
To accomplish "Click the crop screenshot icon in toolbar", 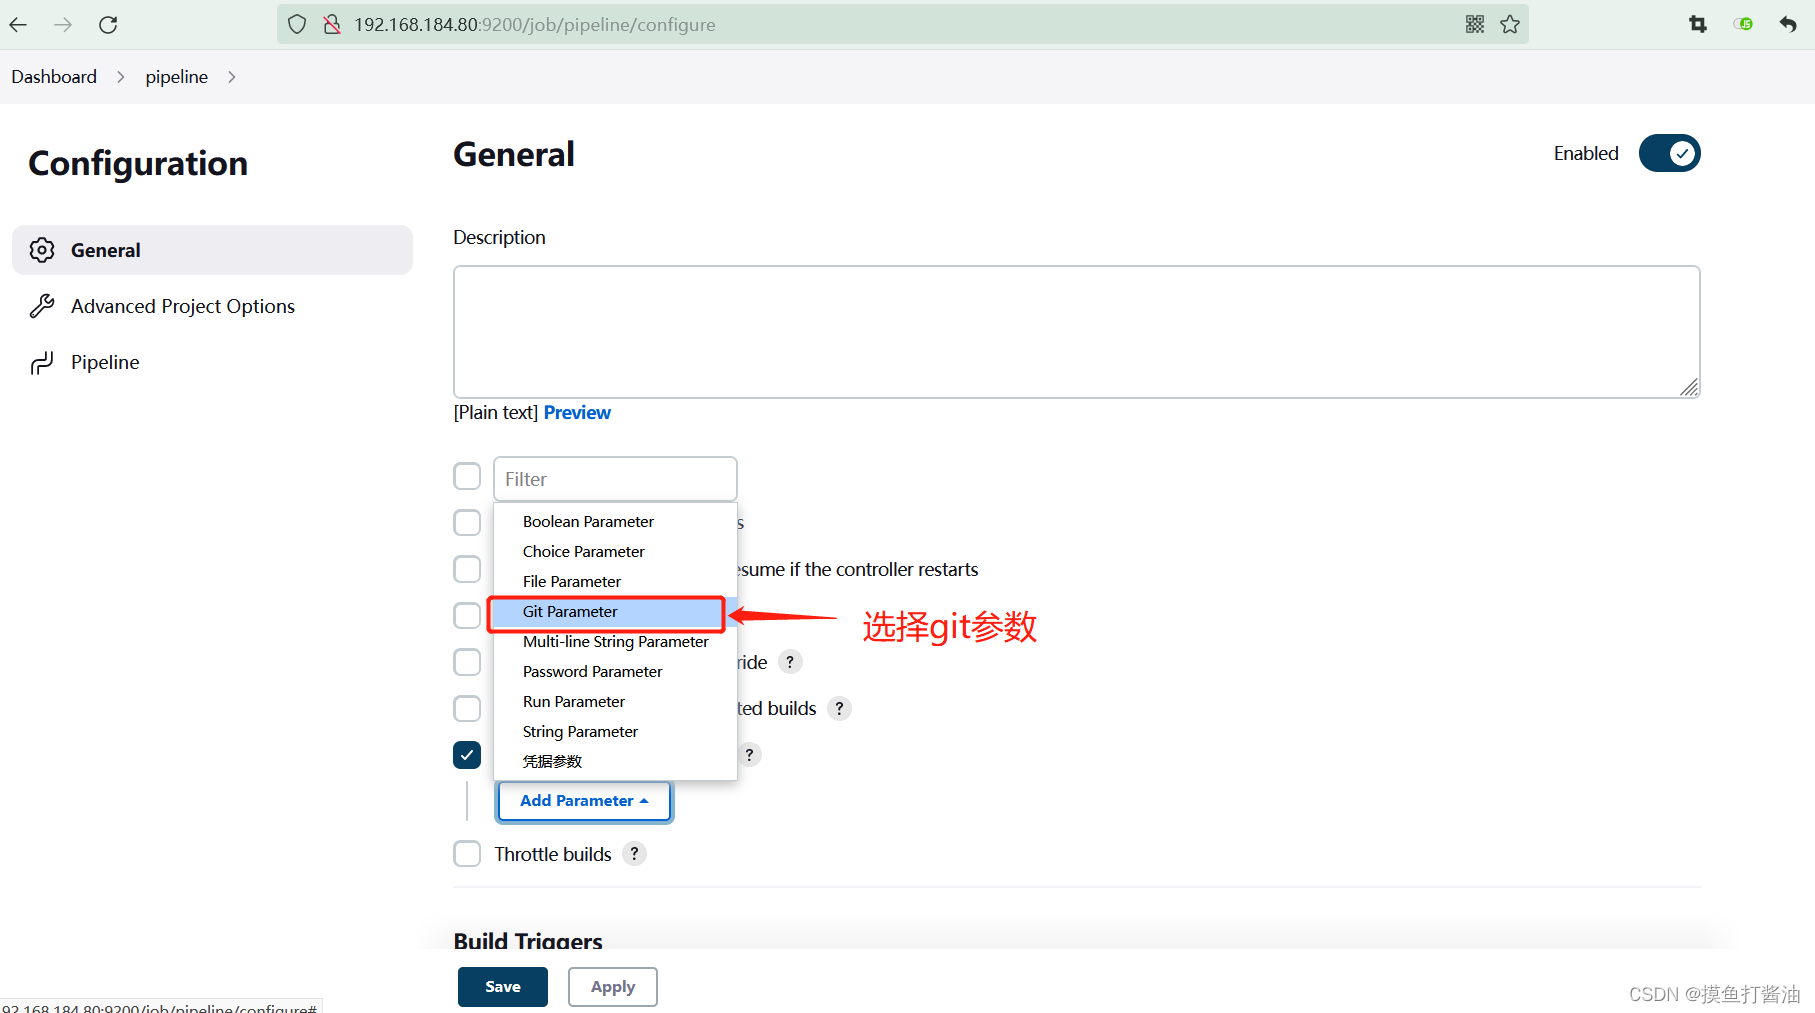I will pos(1698,25).
